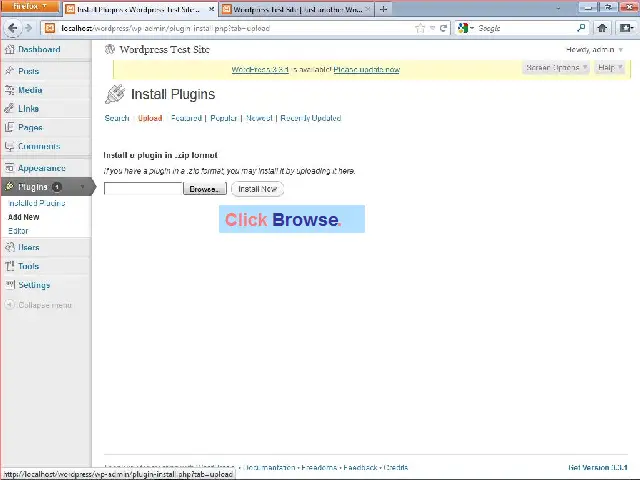Click the Comments bubble icon
The height and width of the screenshot is (480, 640).
(x=9, y=146)
